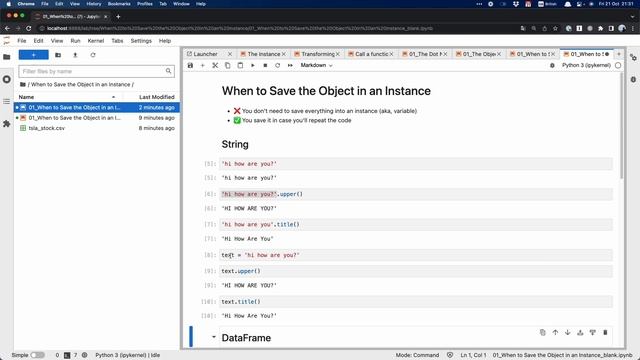
Task: Save the notebook with the disk icon
Action: [x=190, y=65]
